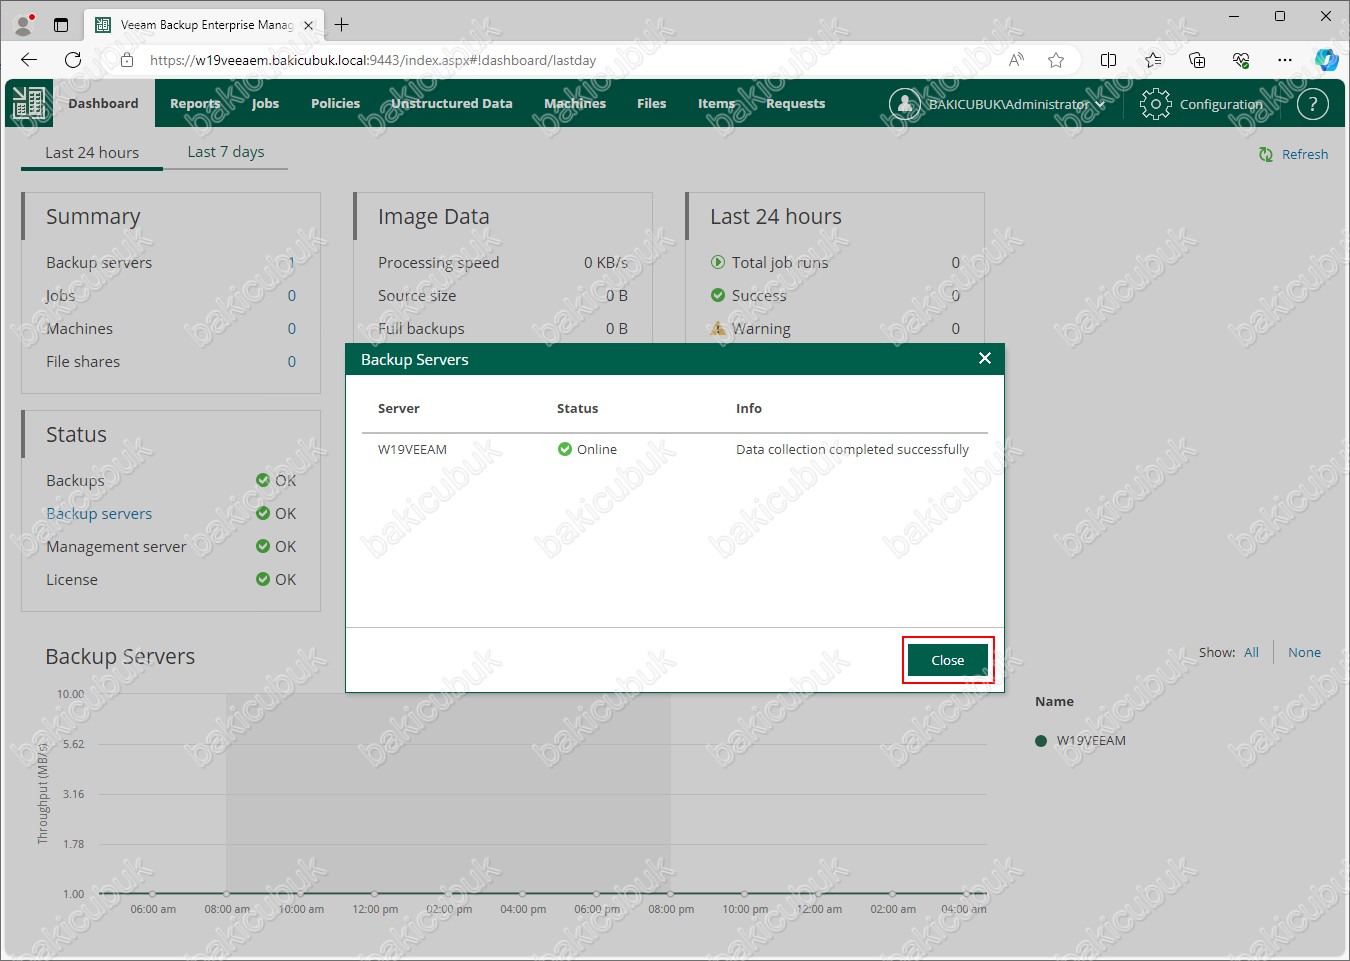
Task: Click the browser read aloud icon
Action: coord(1016,60)
